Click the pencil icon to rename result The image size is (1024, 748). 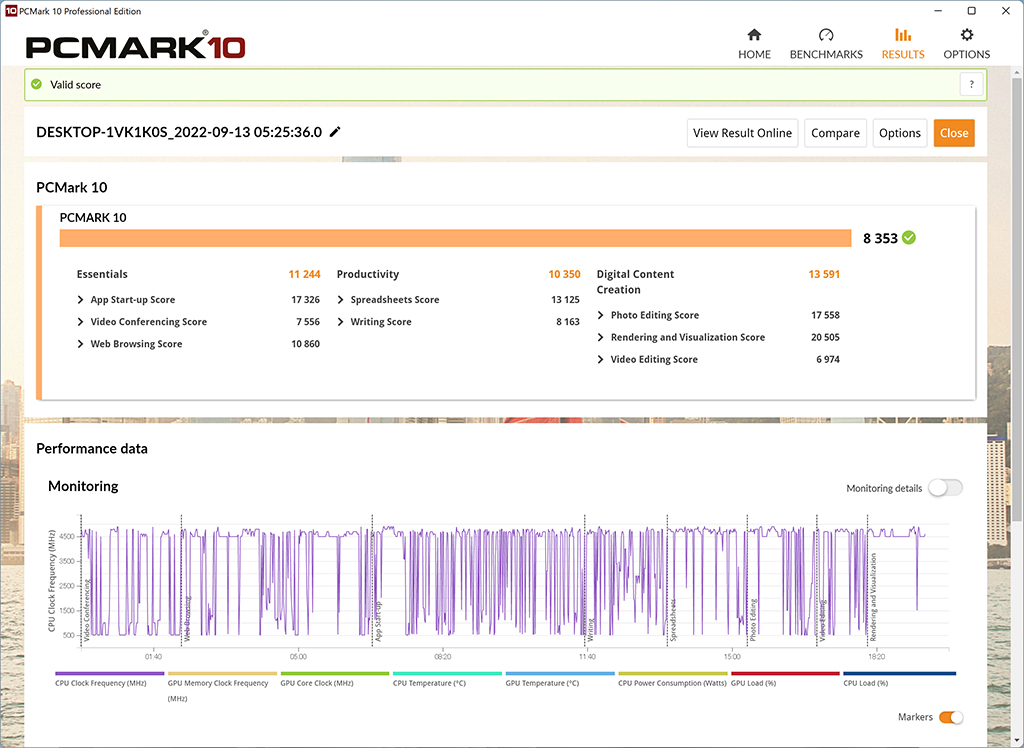pyautogui.click(x=335, y=132)
